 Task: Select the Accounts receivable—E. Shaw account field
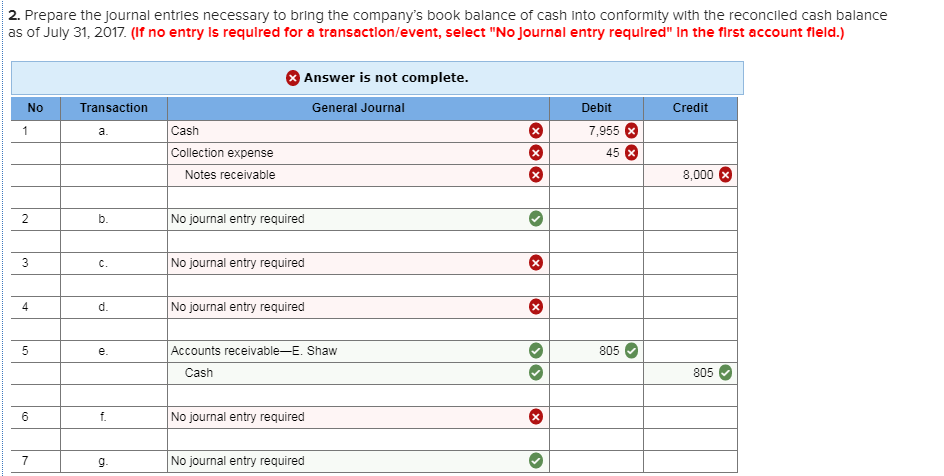[358, 351]
